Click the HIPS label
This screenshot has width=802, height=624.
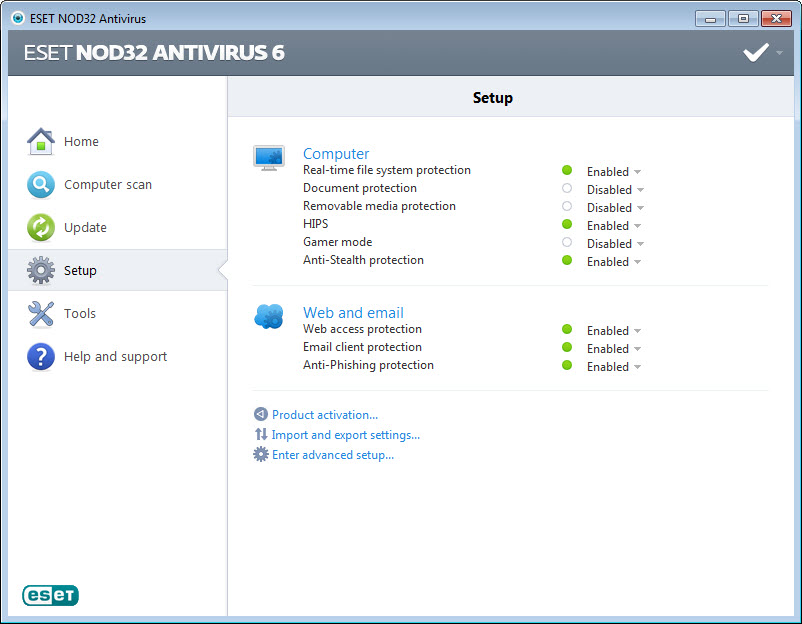tap(316, 224)
